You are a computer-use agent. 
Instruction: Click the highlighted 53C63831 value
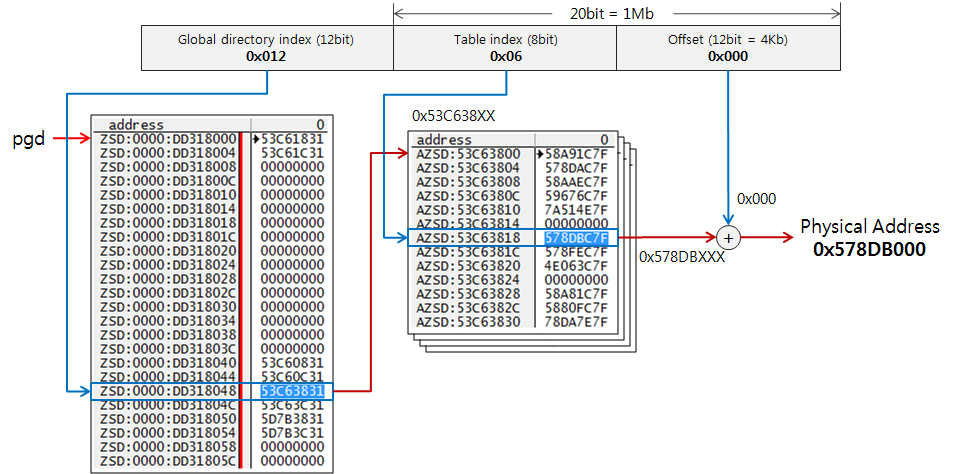[291, 391]
